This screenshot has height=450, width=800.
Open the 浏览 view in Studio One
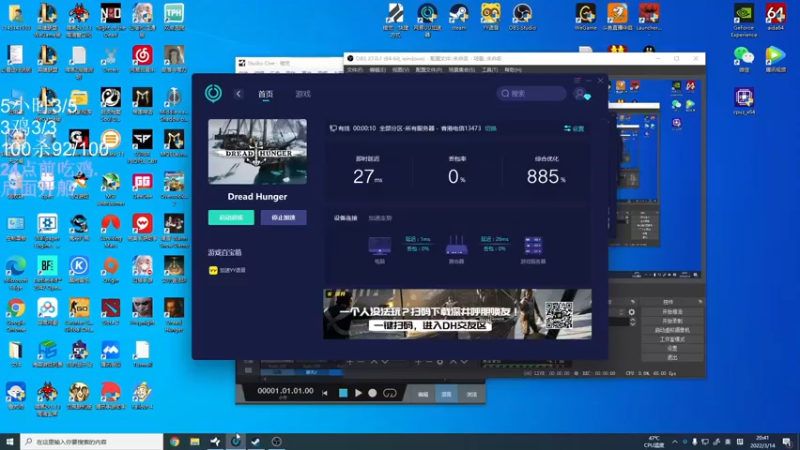[471, 394]
